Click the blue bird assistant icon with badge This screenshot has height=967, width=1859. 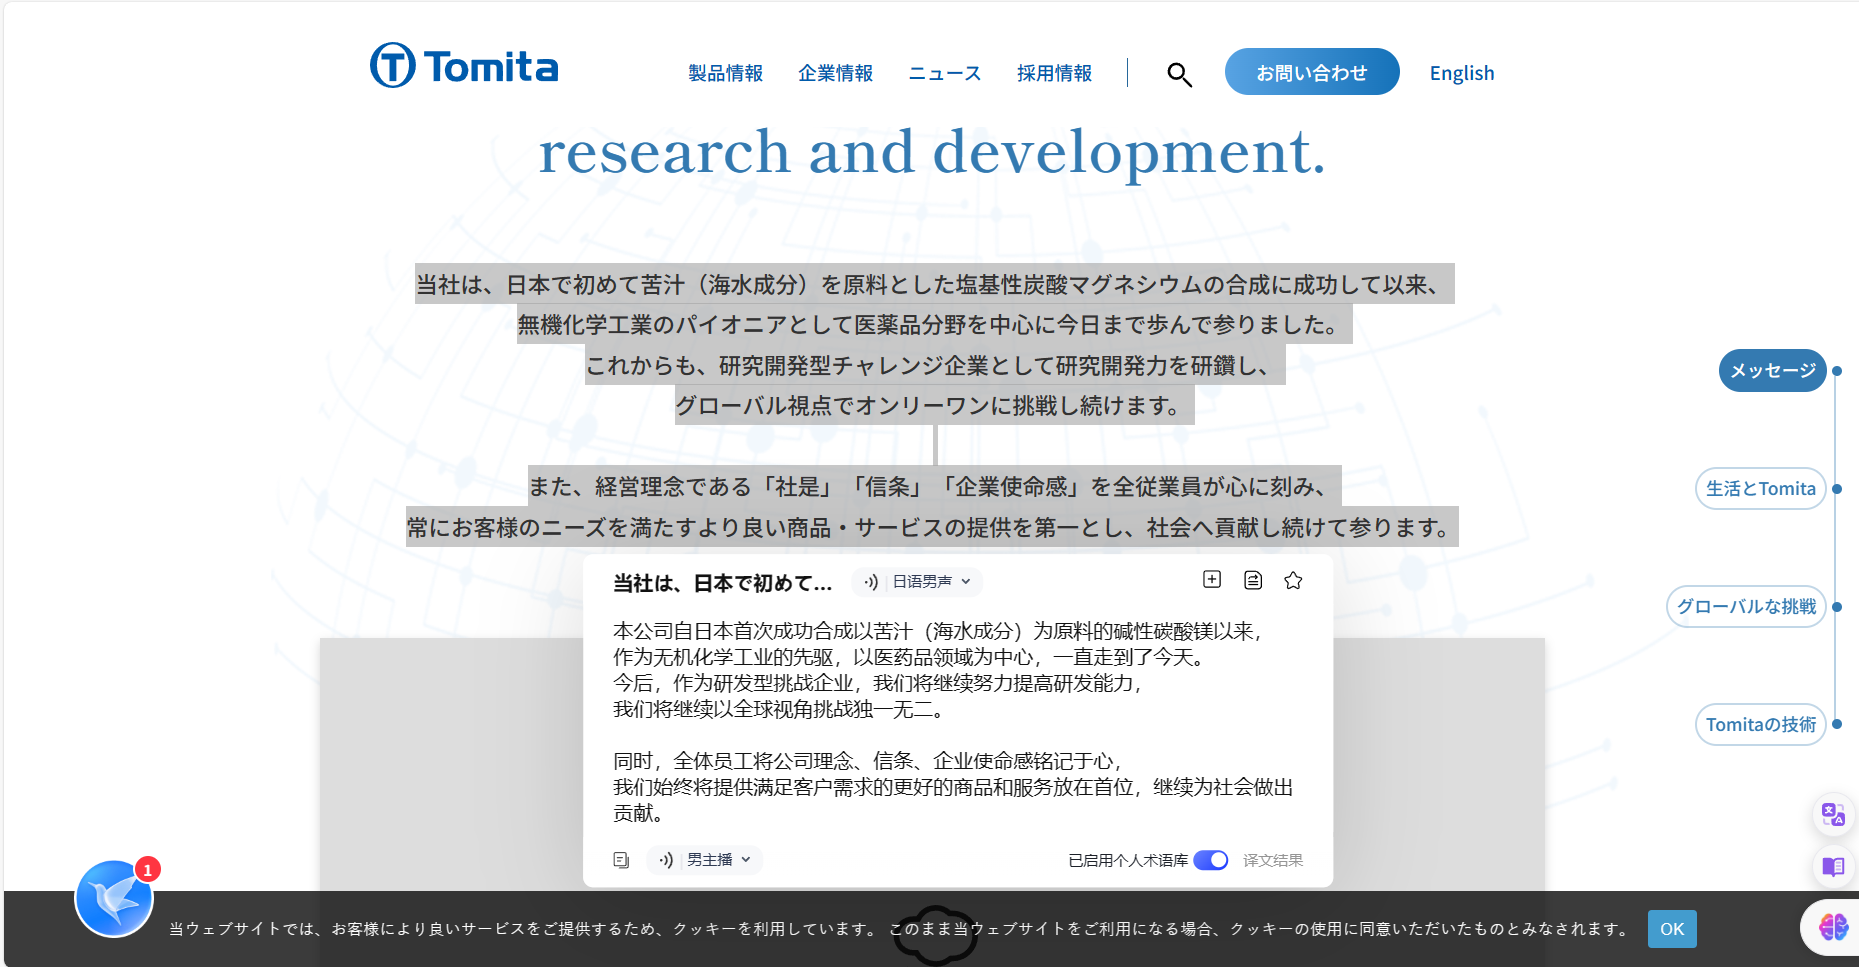(114, 898)
